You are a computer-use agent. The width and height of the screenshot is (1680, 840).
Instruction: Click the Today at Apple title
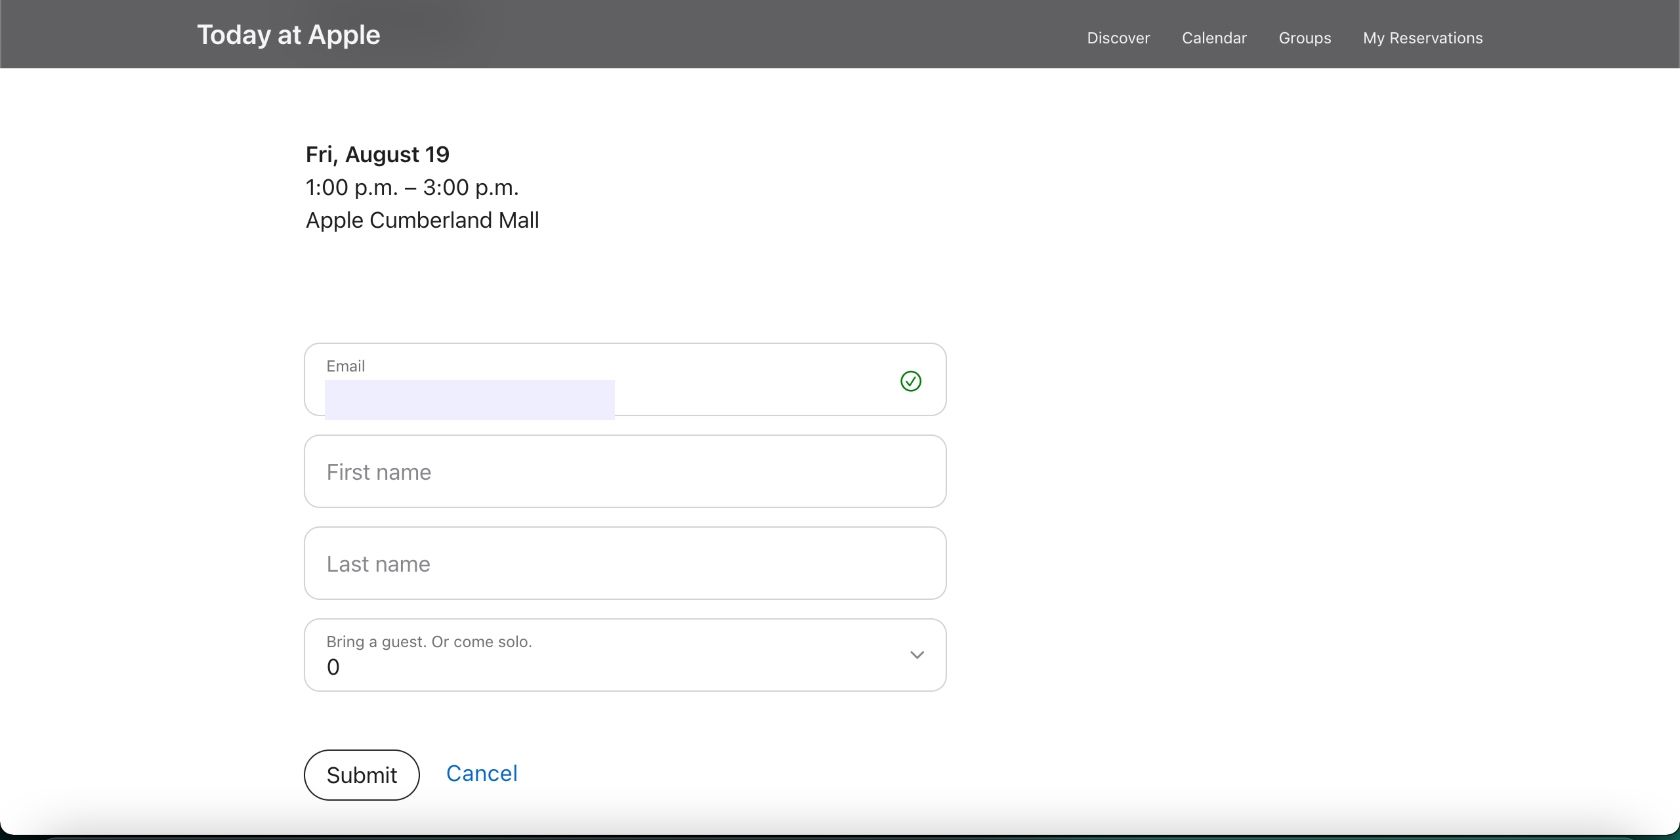[288, 35]
